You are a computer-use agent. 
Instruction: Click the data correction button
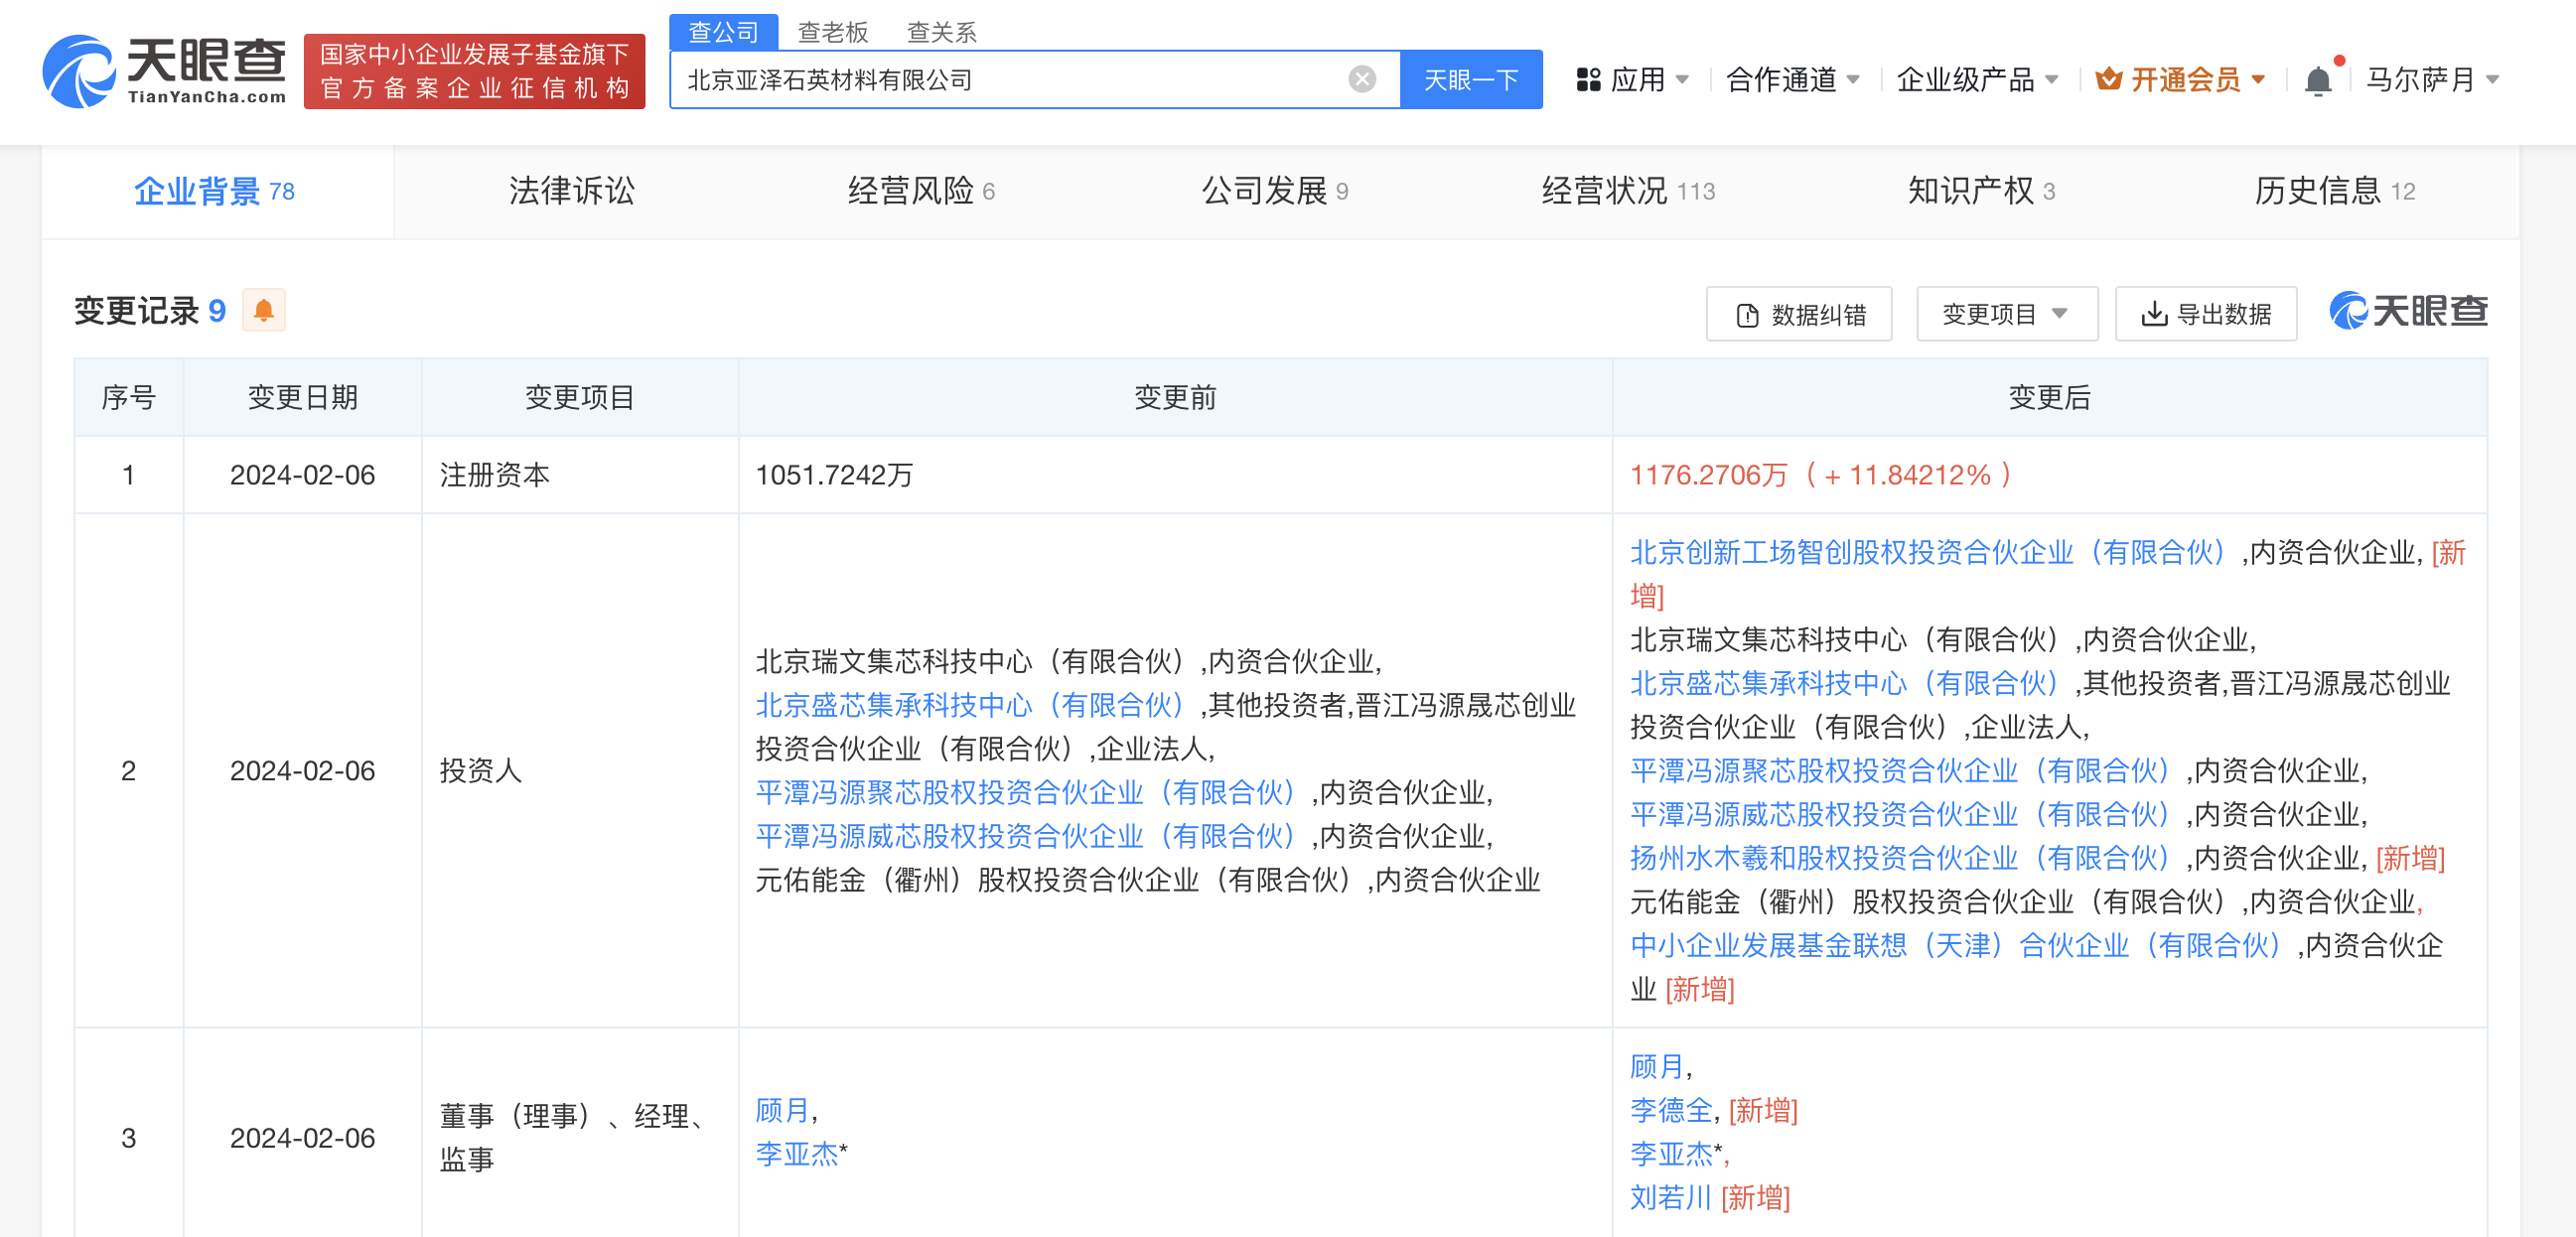pyautogui.click(x=1798, y=314)
